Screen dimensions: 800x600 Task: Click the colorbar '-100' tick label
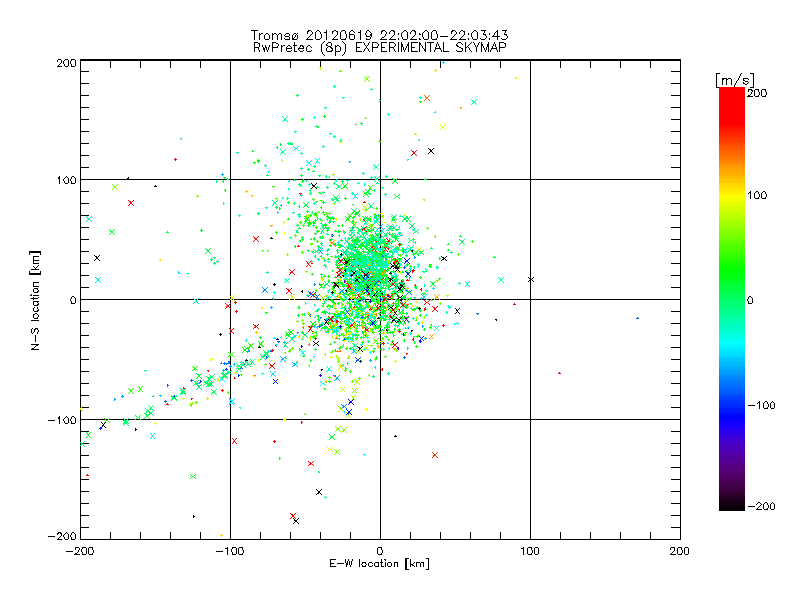761,406
